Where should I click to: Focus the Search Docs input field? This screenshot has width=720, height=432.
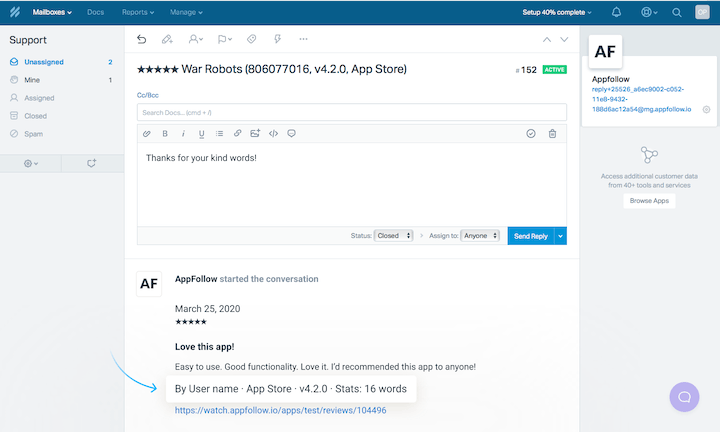click(352, 112)
